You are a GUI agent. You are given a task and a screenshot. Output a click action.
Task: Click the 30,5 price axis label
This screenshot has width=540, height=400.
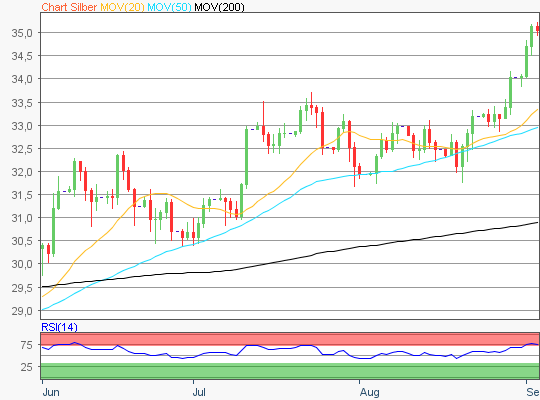(22, 241)
